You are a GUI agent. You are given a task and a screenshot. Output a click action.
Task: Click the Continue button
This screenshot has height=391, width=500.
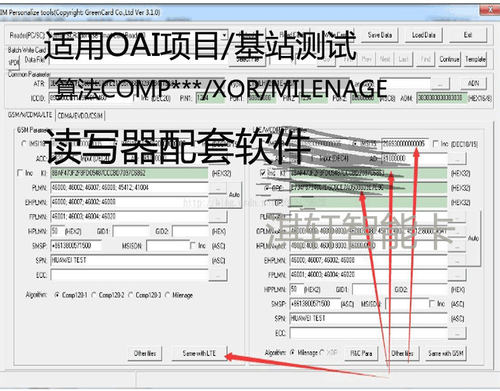pyautogui.click(x=449, y=59)
